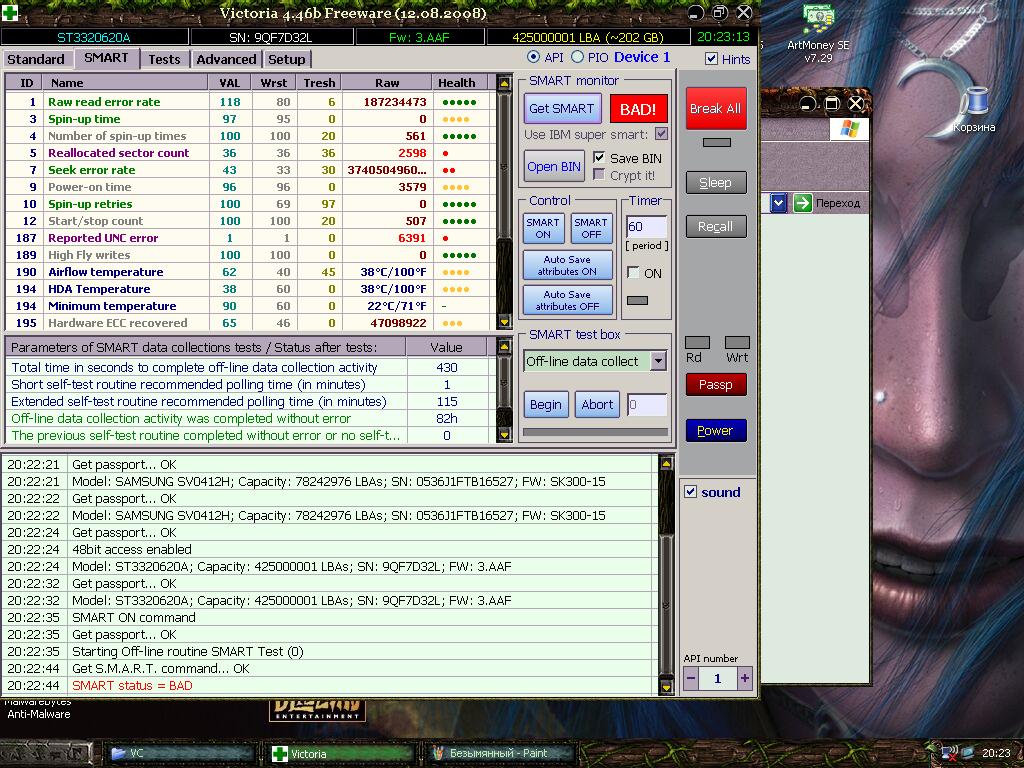1024x768 pixels.
Task: Click the red Passp button
Action: pos(716,385)
